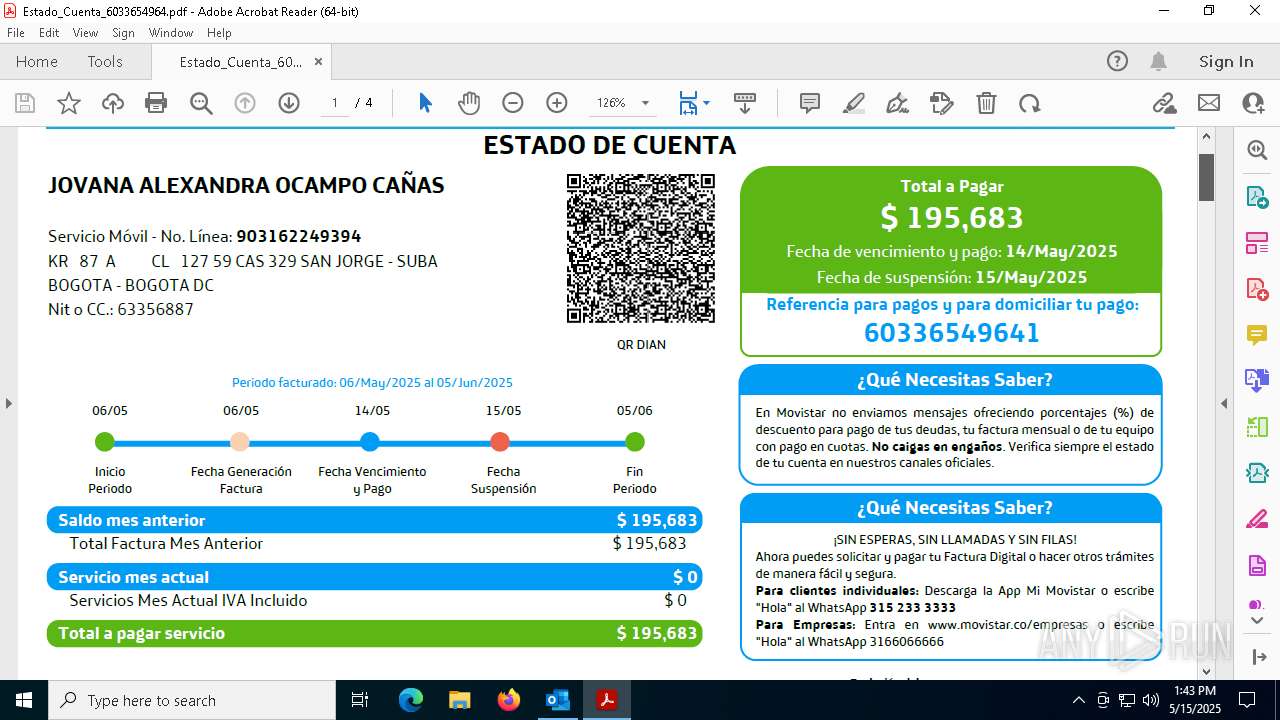
Task: Expand the left navigation pane arrow
Action: click(x=8, y=403)
